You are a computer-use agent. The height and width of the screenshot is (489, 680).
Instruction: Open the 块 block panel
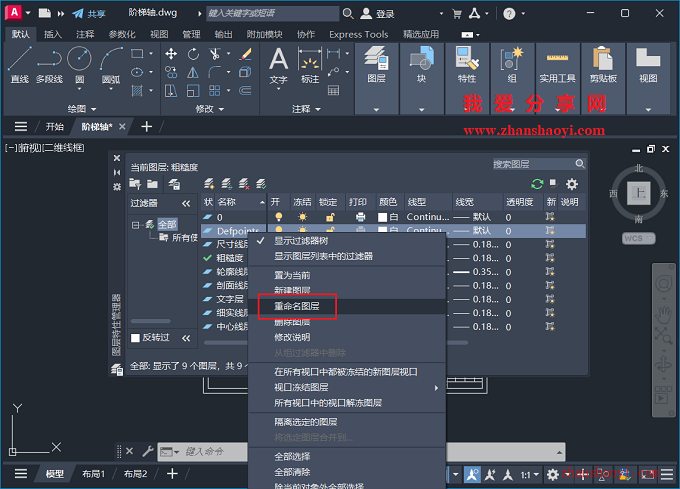422,65
